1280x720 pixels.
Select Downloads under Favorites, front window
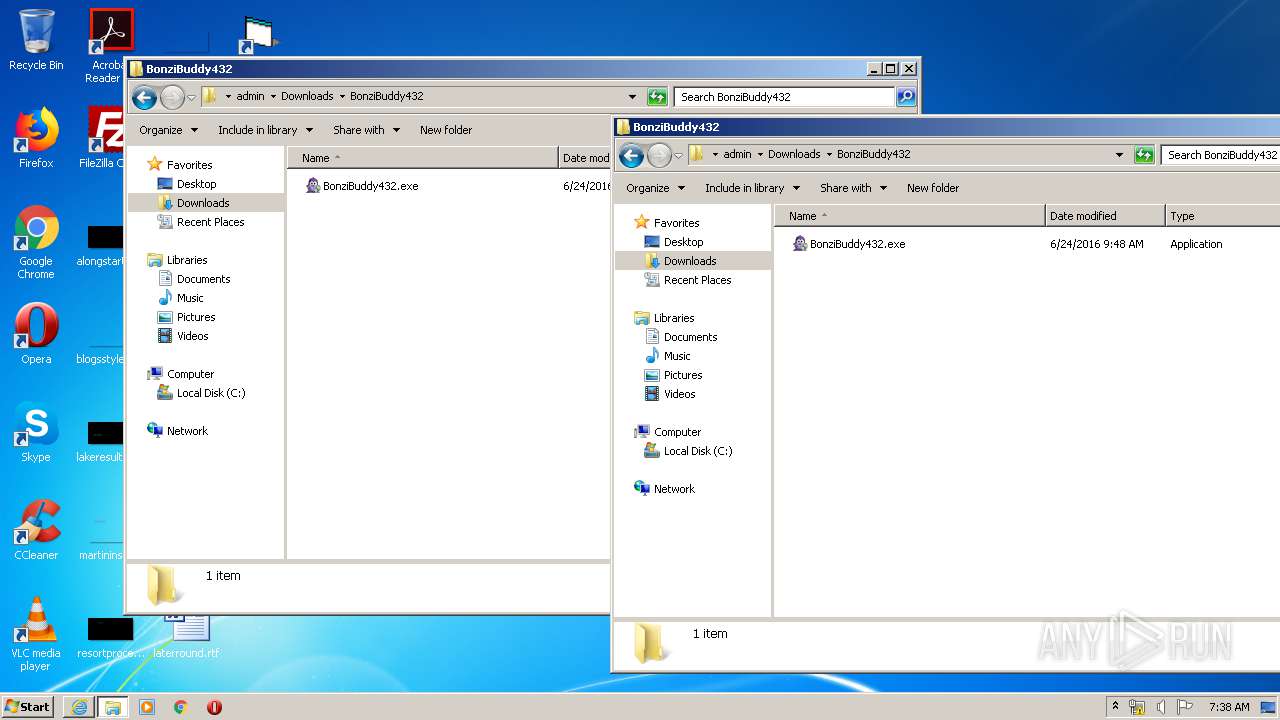click(x=690, y=261)
